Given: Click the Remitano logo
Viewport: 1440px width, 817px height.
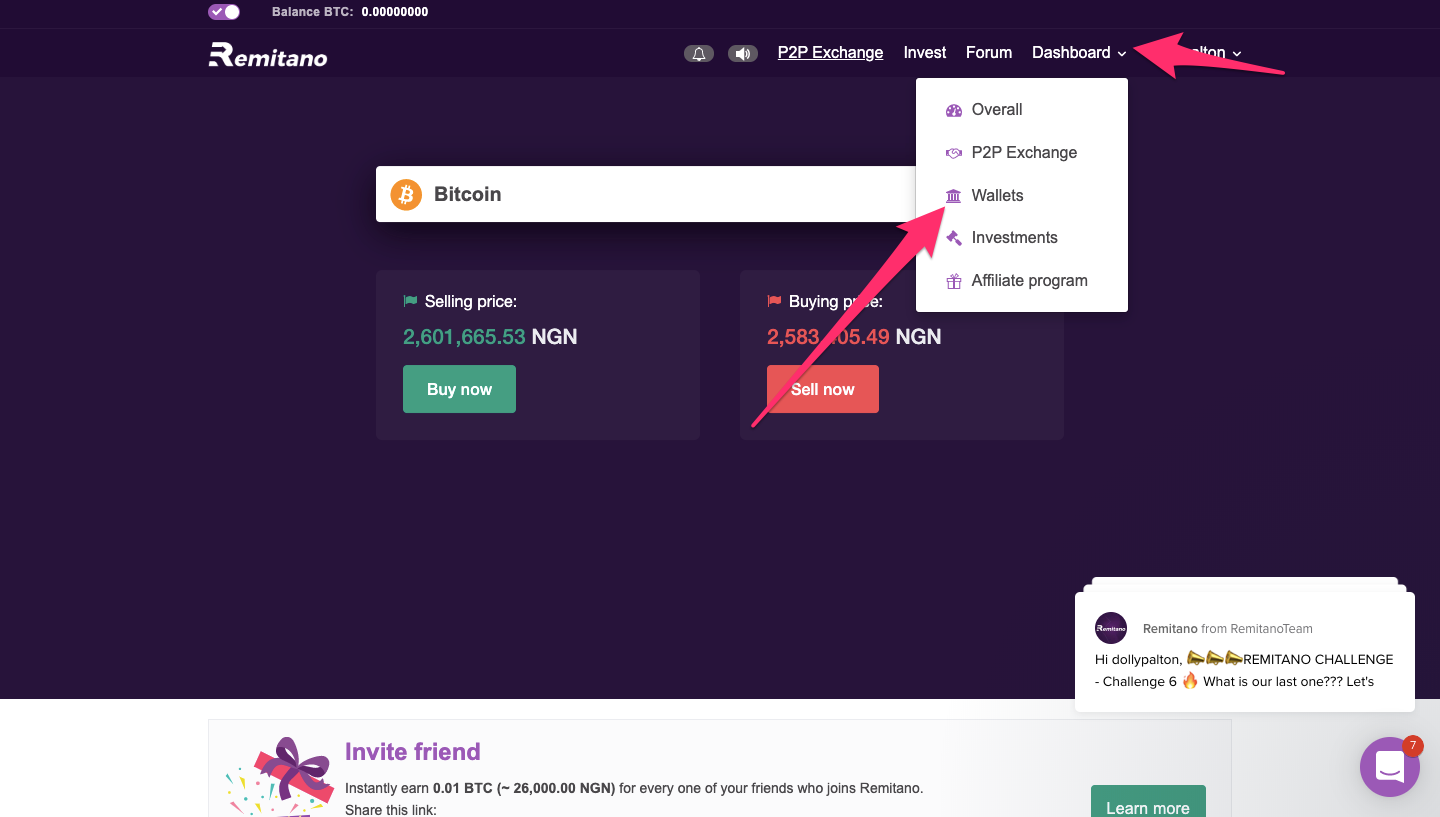Looking at the screenshot, I should (267, 56).
